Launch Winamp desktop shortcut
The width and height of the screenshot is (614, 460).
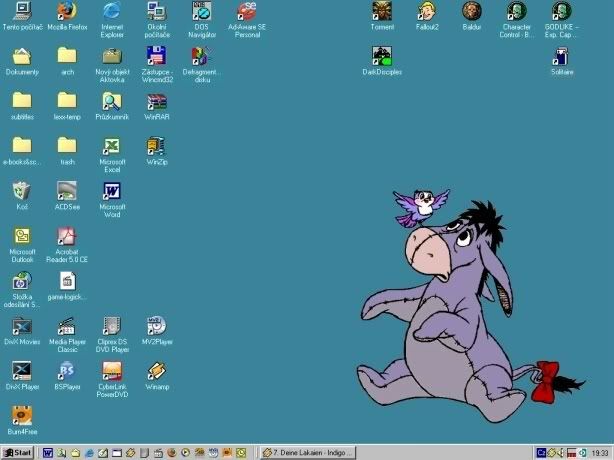point(157,376)
